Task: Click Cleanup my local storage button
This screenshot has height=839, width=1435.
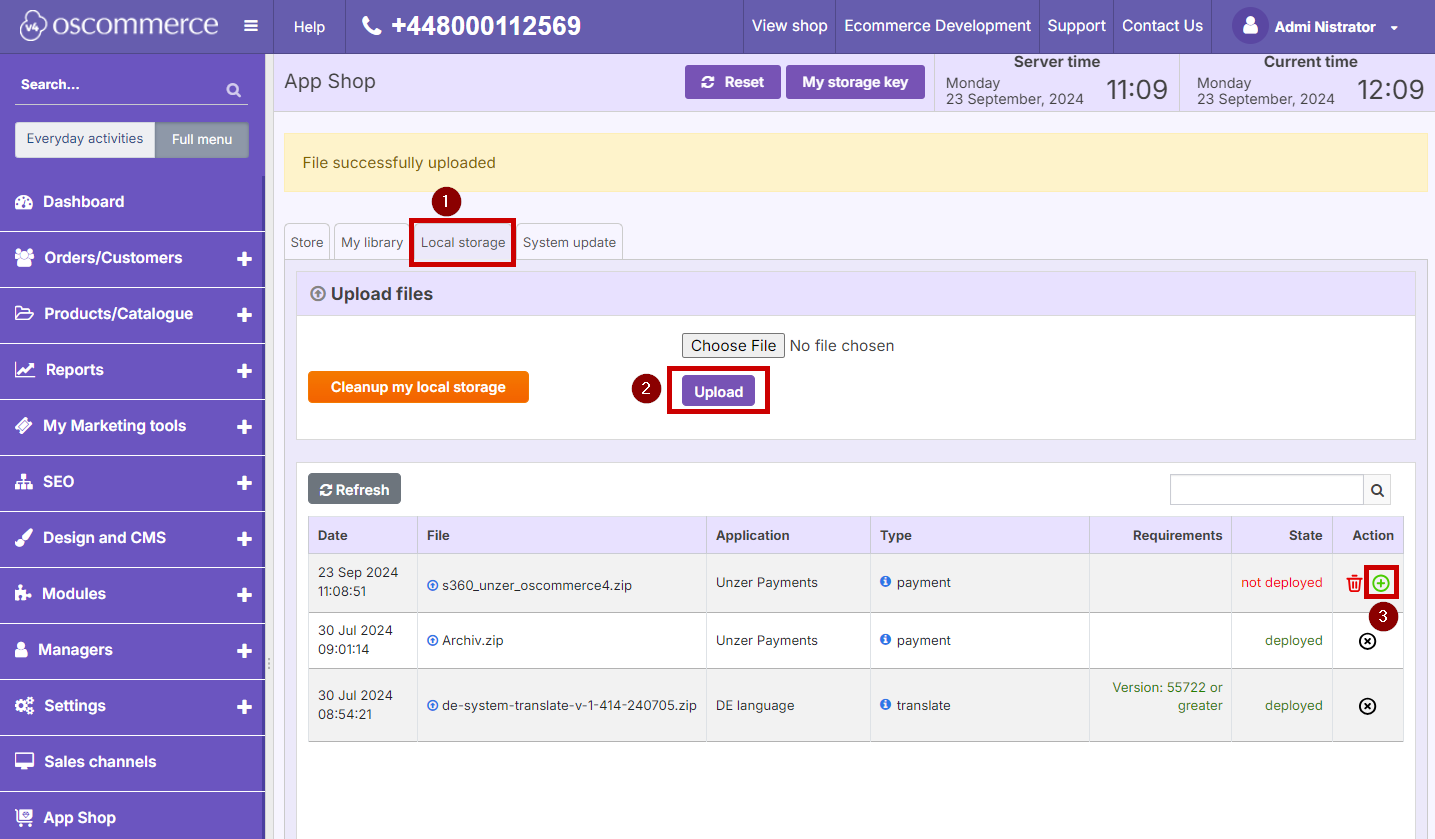Action: (418, 387)
